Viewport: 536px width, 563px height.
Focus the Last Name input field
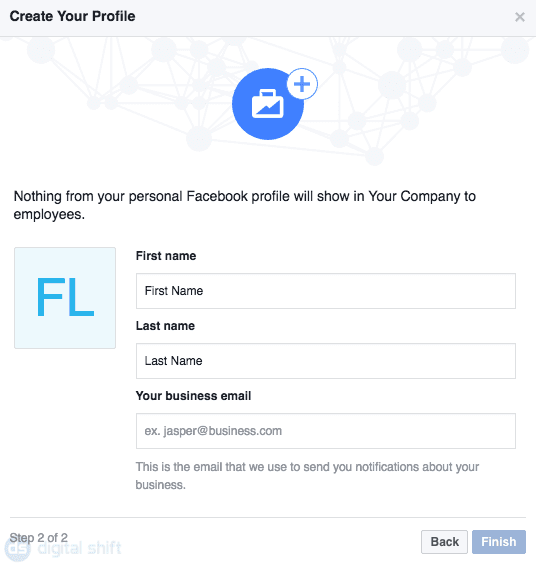coord(326,361)
